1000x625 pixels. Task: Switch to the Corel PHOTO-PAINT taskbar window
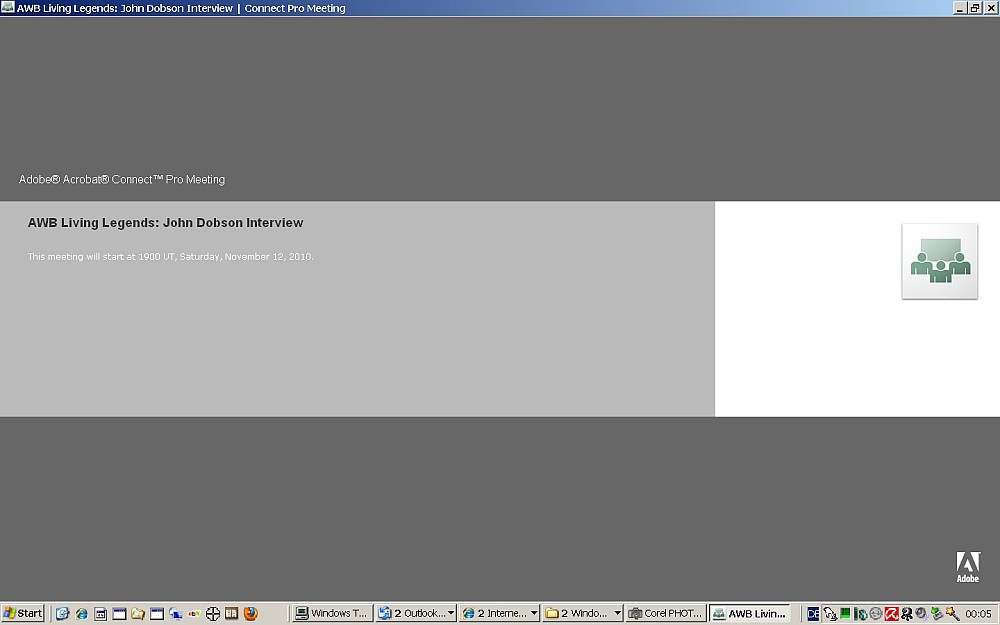coord(666,614)
